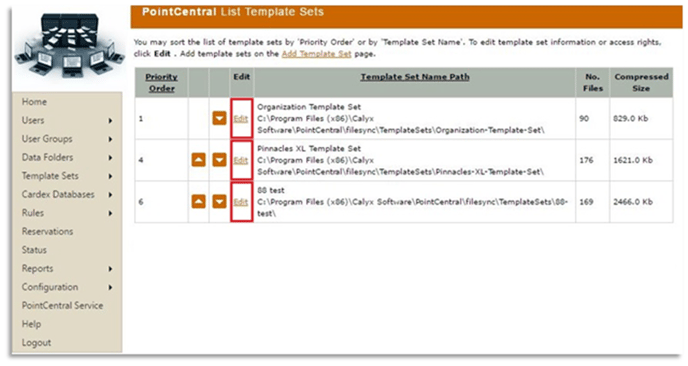Move 88 test template set down
Viewport: 688px width, 366px height.
(x=219, y=202)
